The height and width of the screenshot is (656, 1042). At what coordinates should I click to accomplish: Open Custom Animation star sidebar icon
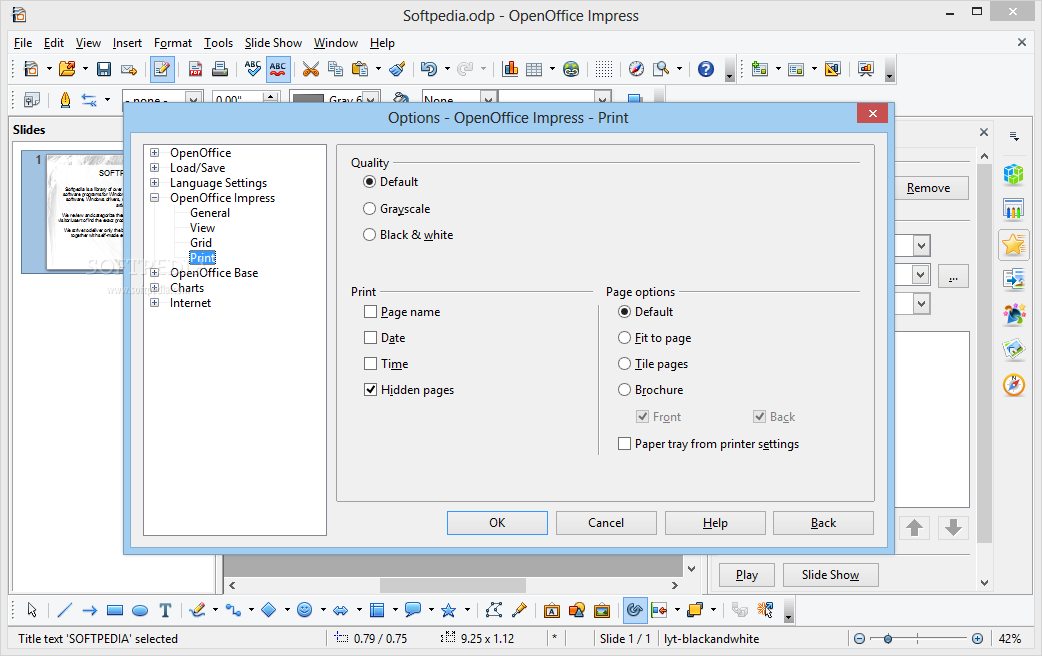coord(1013,245)
